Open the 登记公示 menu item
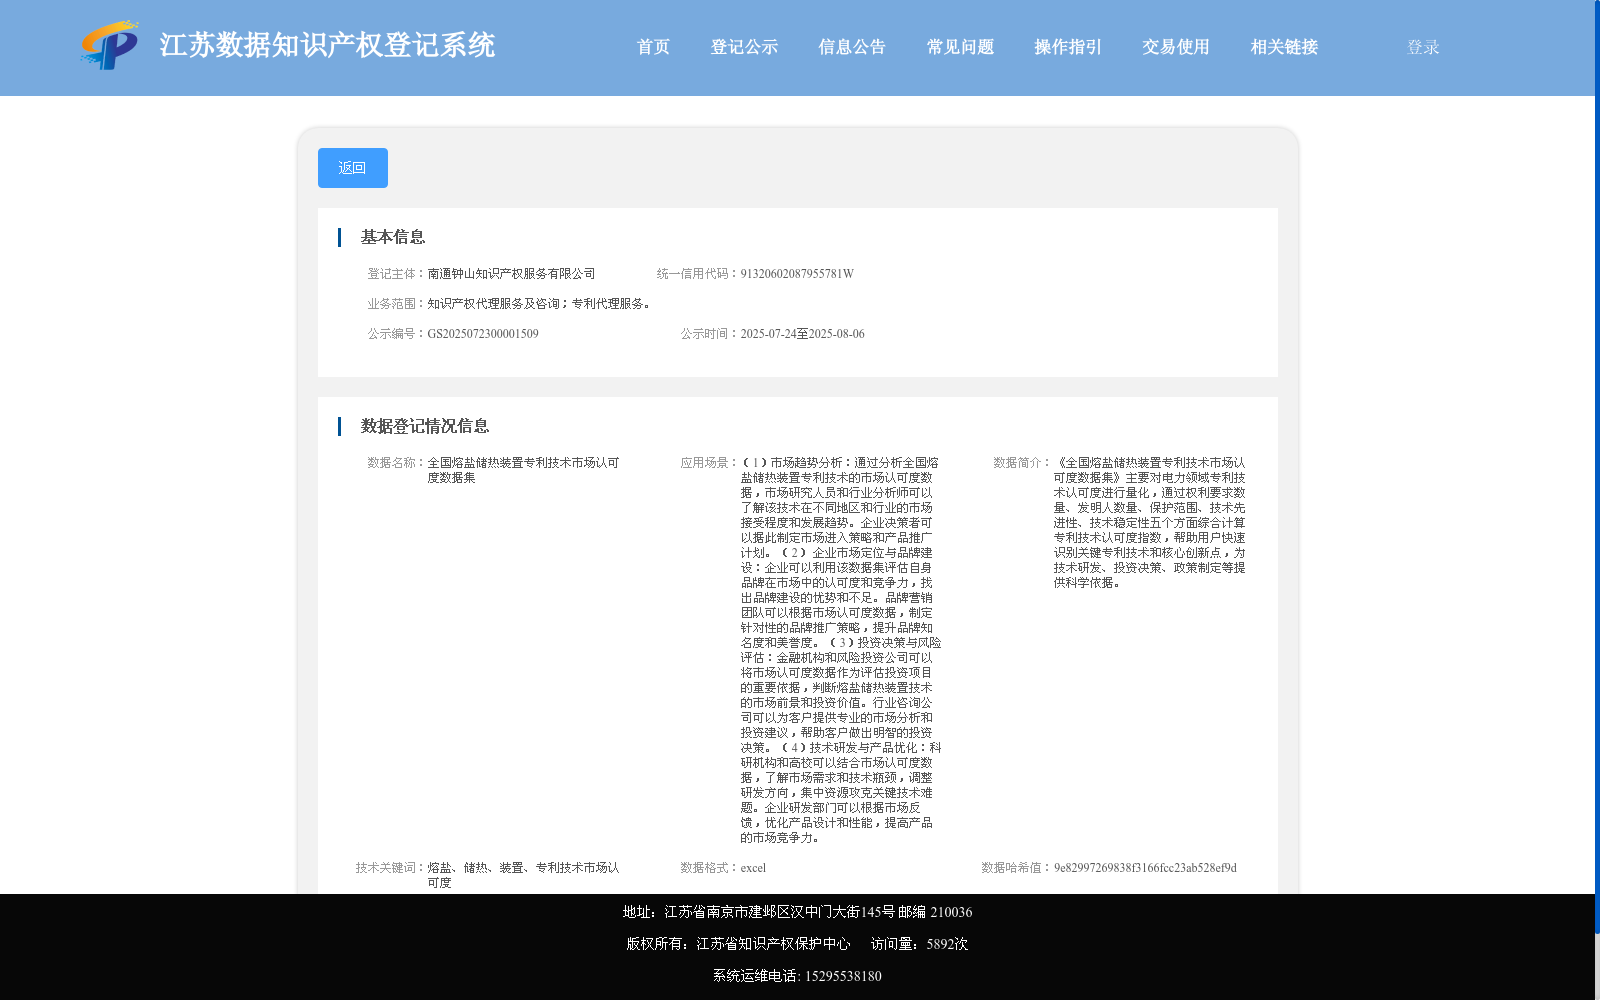 744,47
